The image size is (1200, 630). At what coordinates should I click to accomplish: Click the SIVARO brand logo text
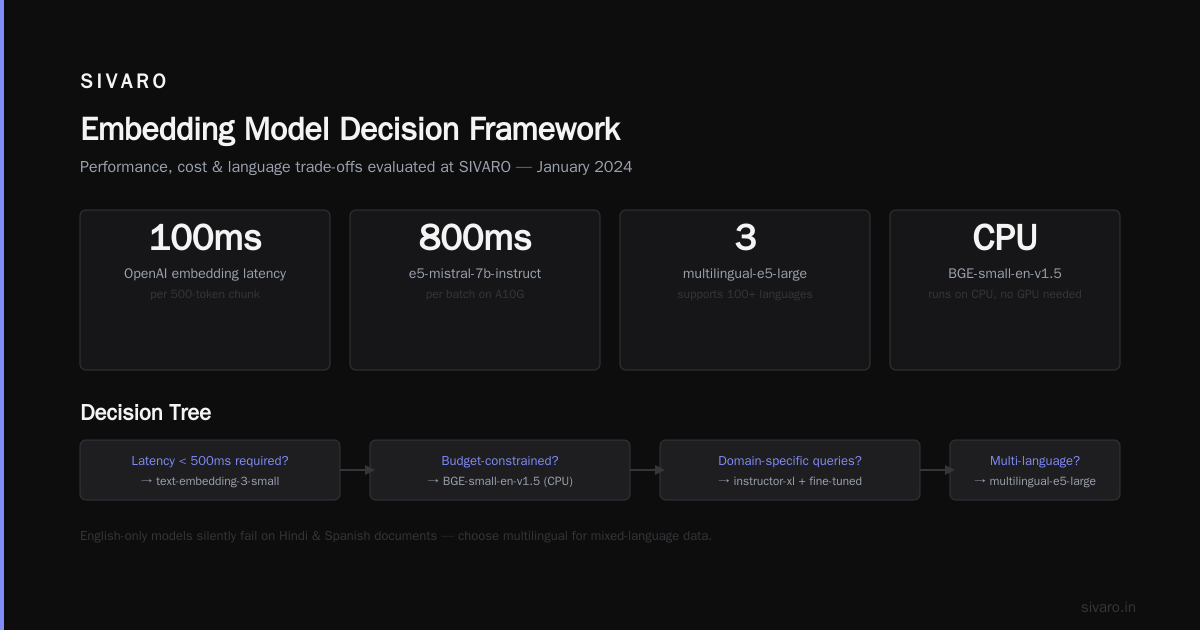tap(124, 82)
